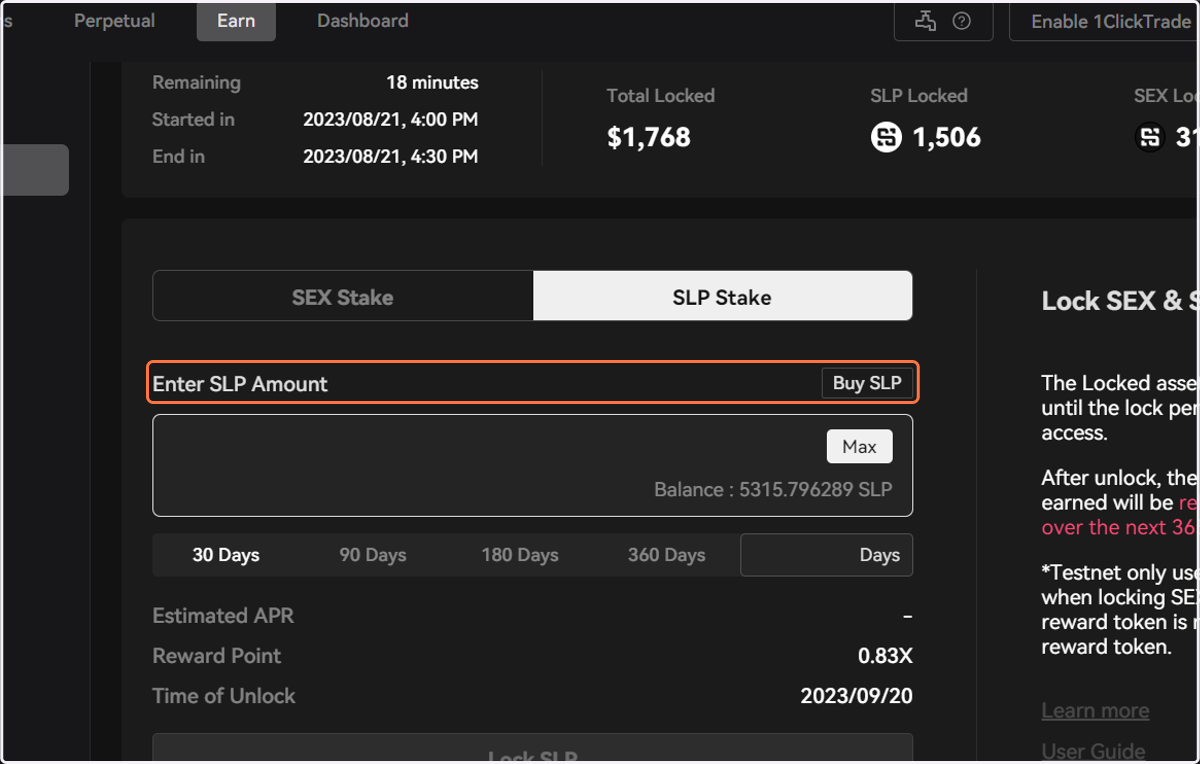1200x764 pixels.
Task: Click the custom Days input field
Action: coord(826,555)
